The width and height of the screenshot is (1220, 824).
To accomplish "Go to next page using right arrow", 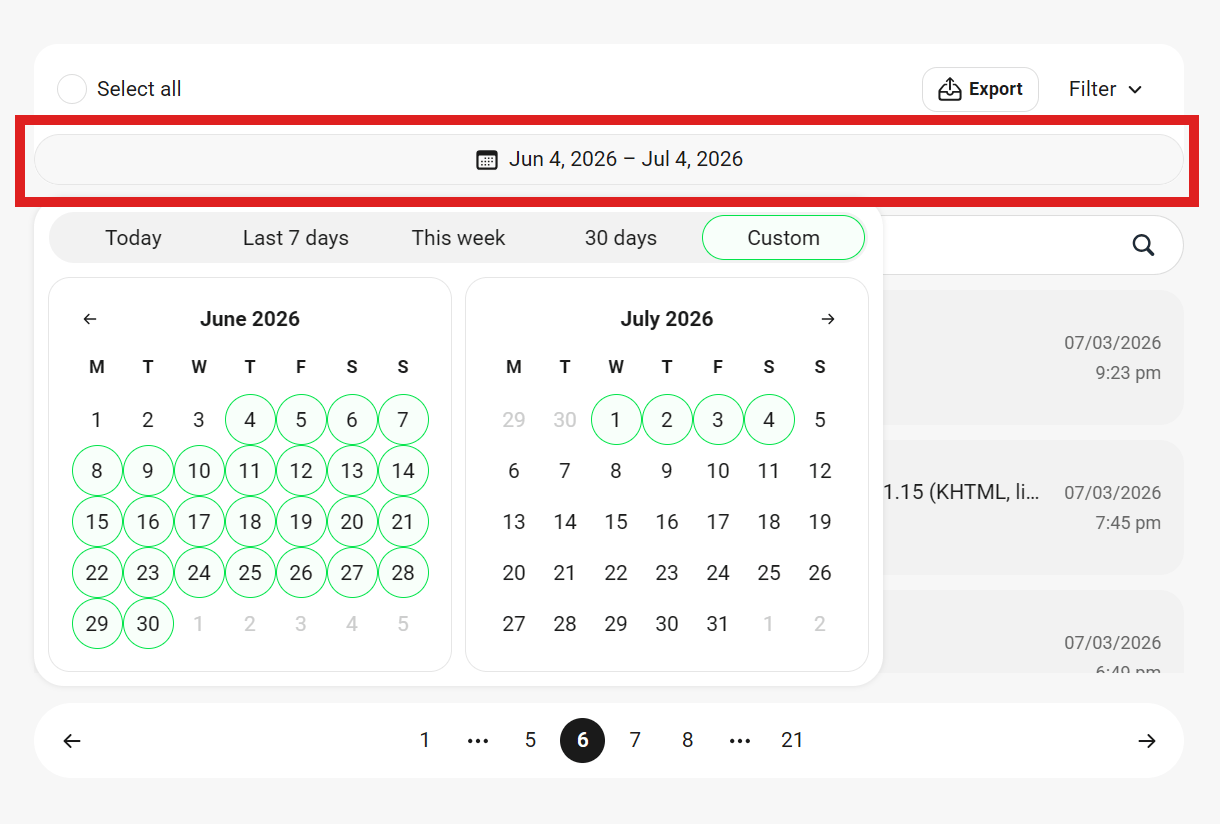I will [x=1147, y=741].
